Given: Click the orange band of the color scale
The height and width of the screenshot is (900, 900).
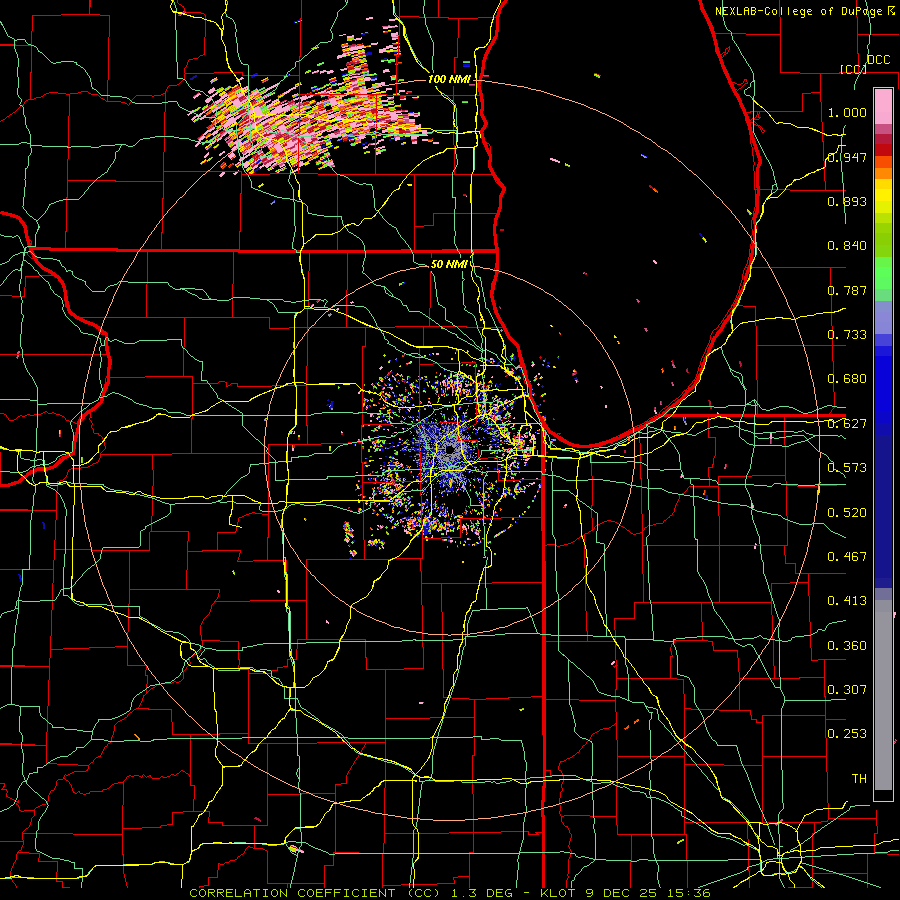Looking at the screenshot, I should pos(883,172).
